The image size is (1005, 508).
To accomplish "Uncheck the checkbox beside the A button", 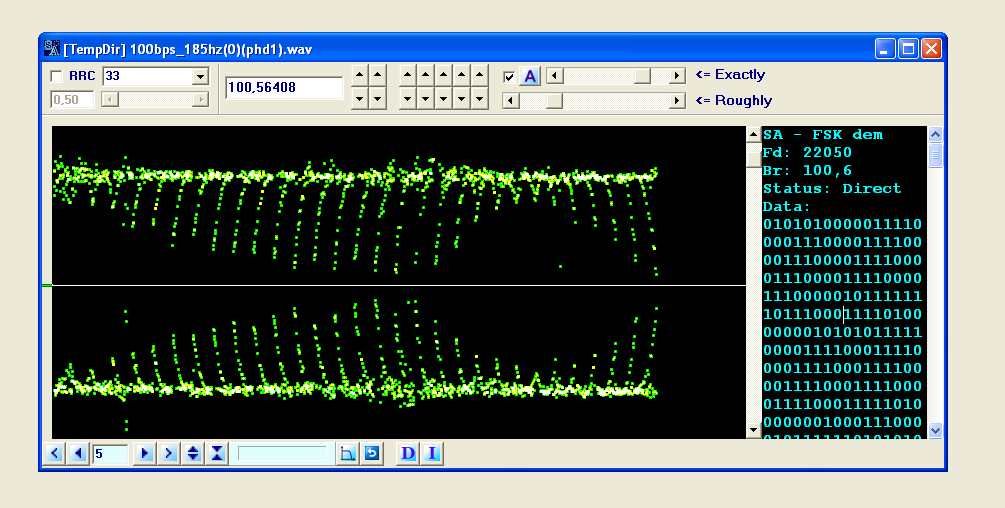I will tap(510, 77).
